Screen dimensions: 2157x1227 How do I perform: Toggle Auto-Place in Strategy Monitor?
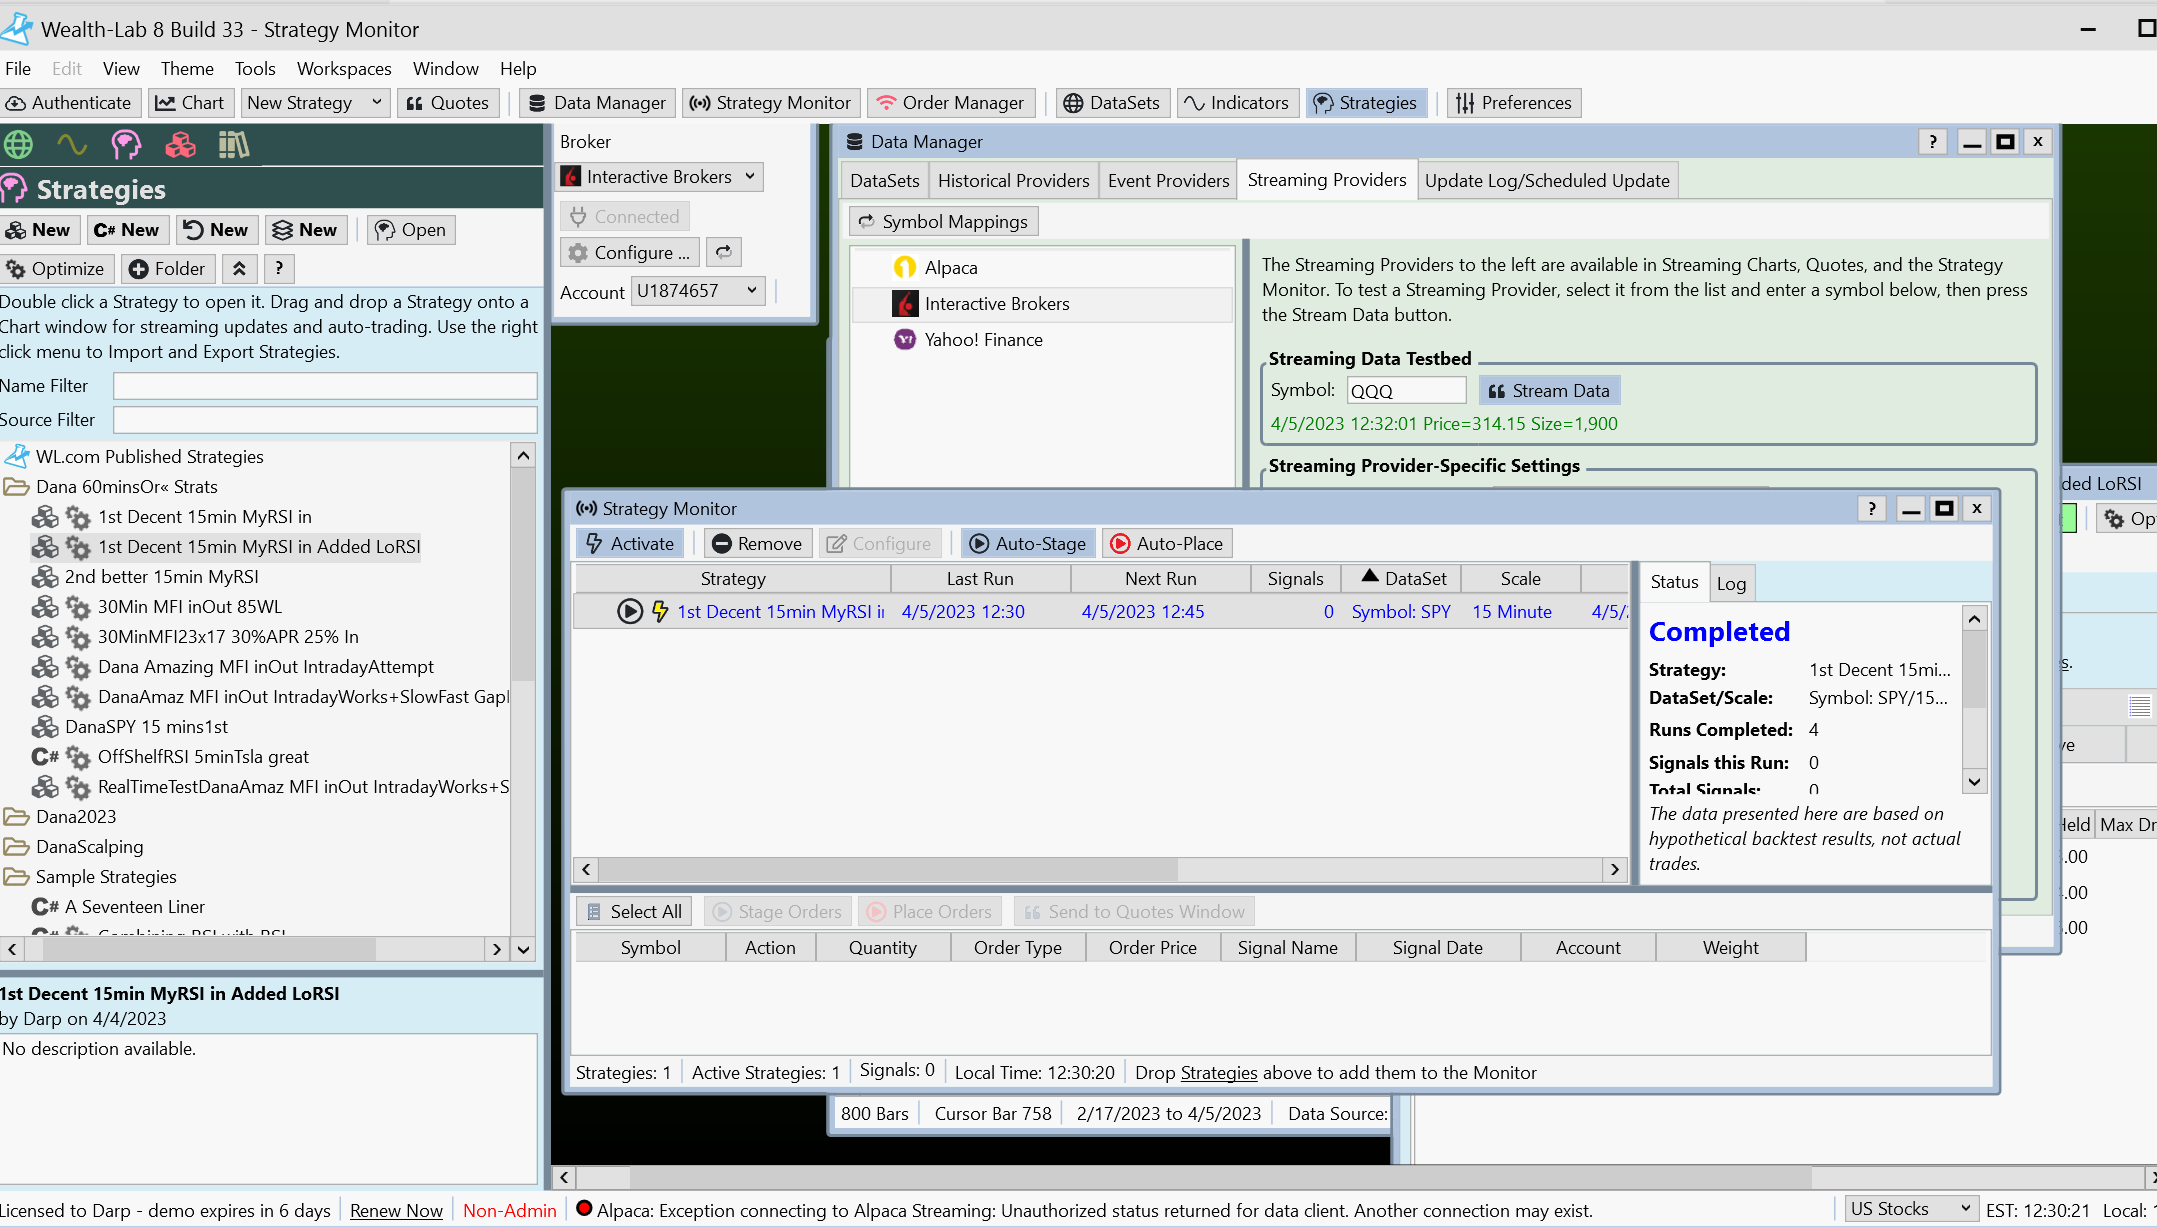point(1167,543)
